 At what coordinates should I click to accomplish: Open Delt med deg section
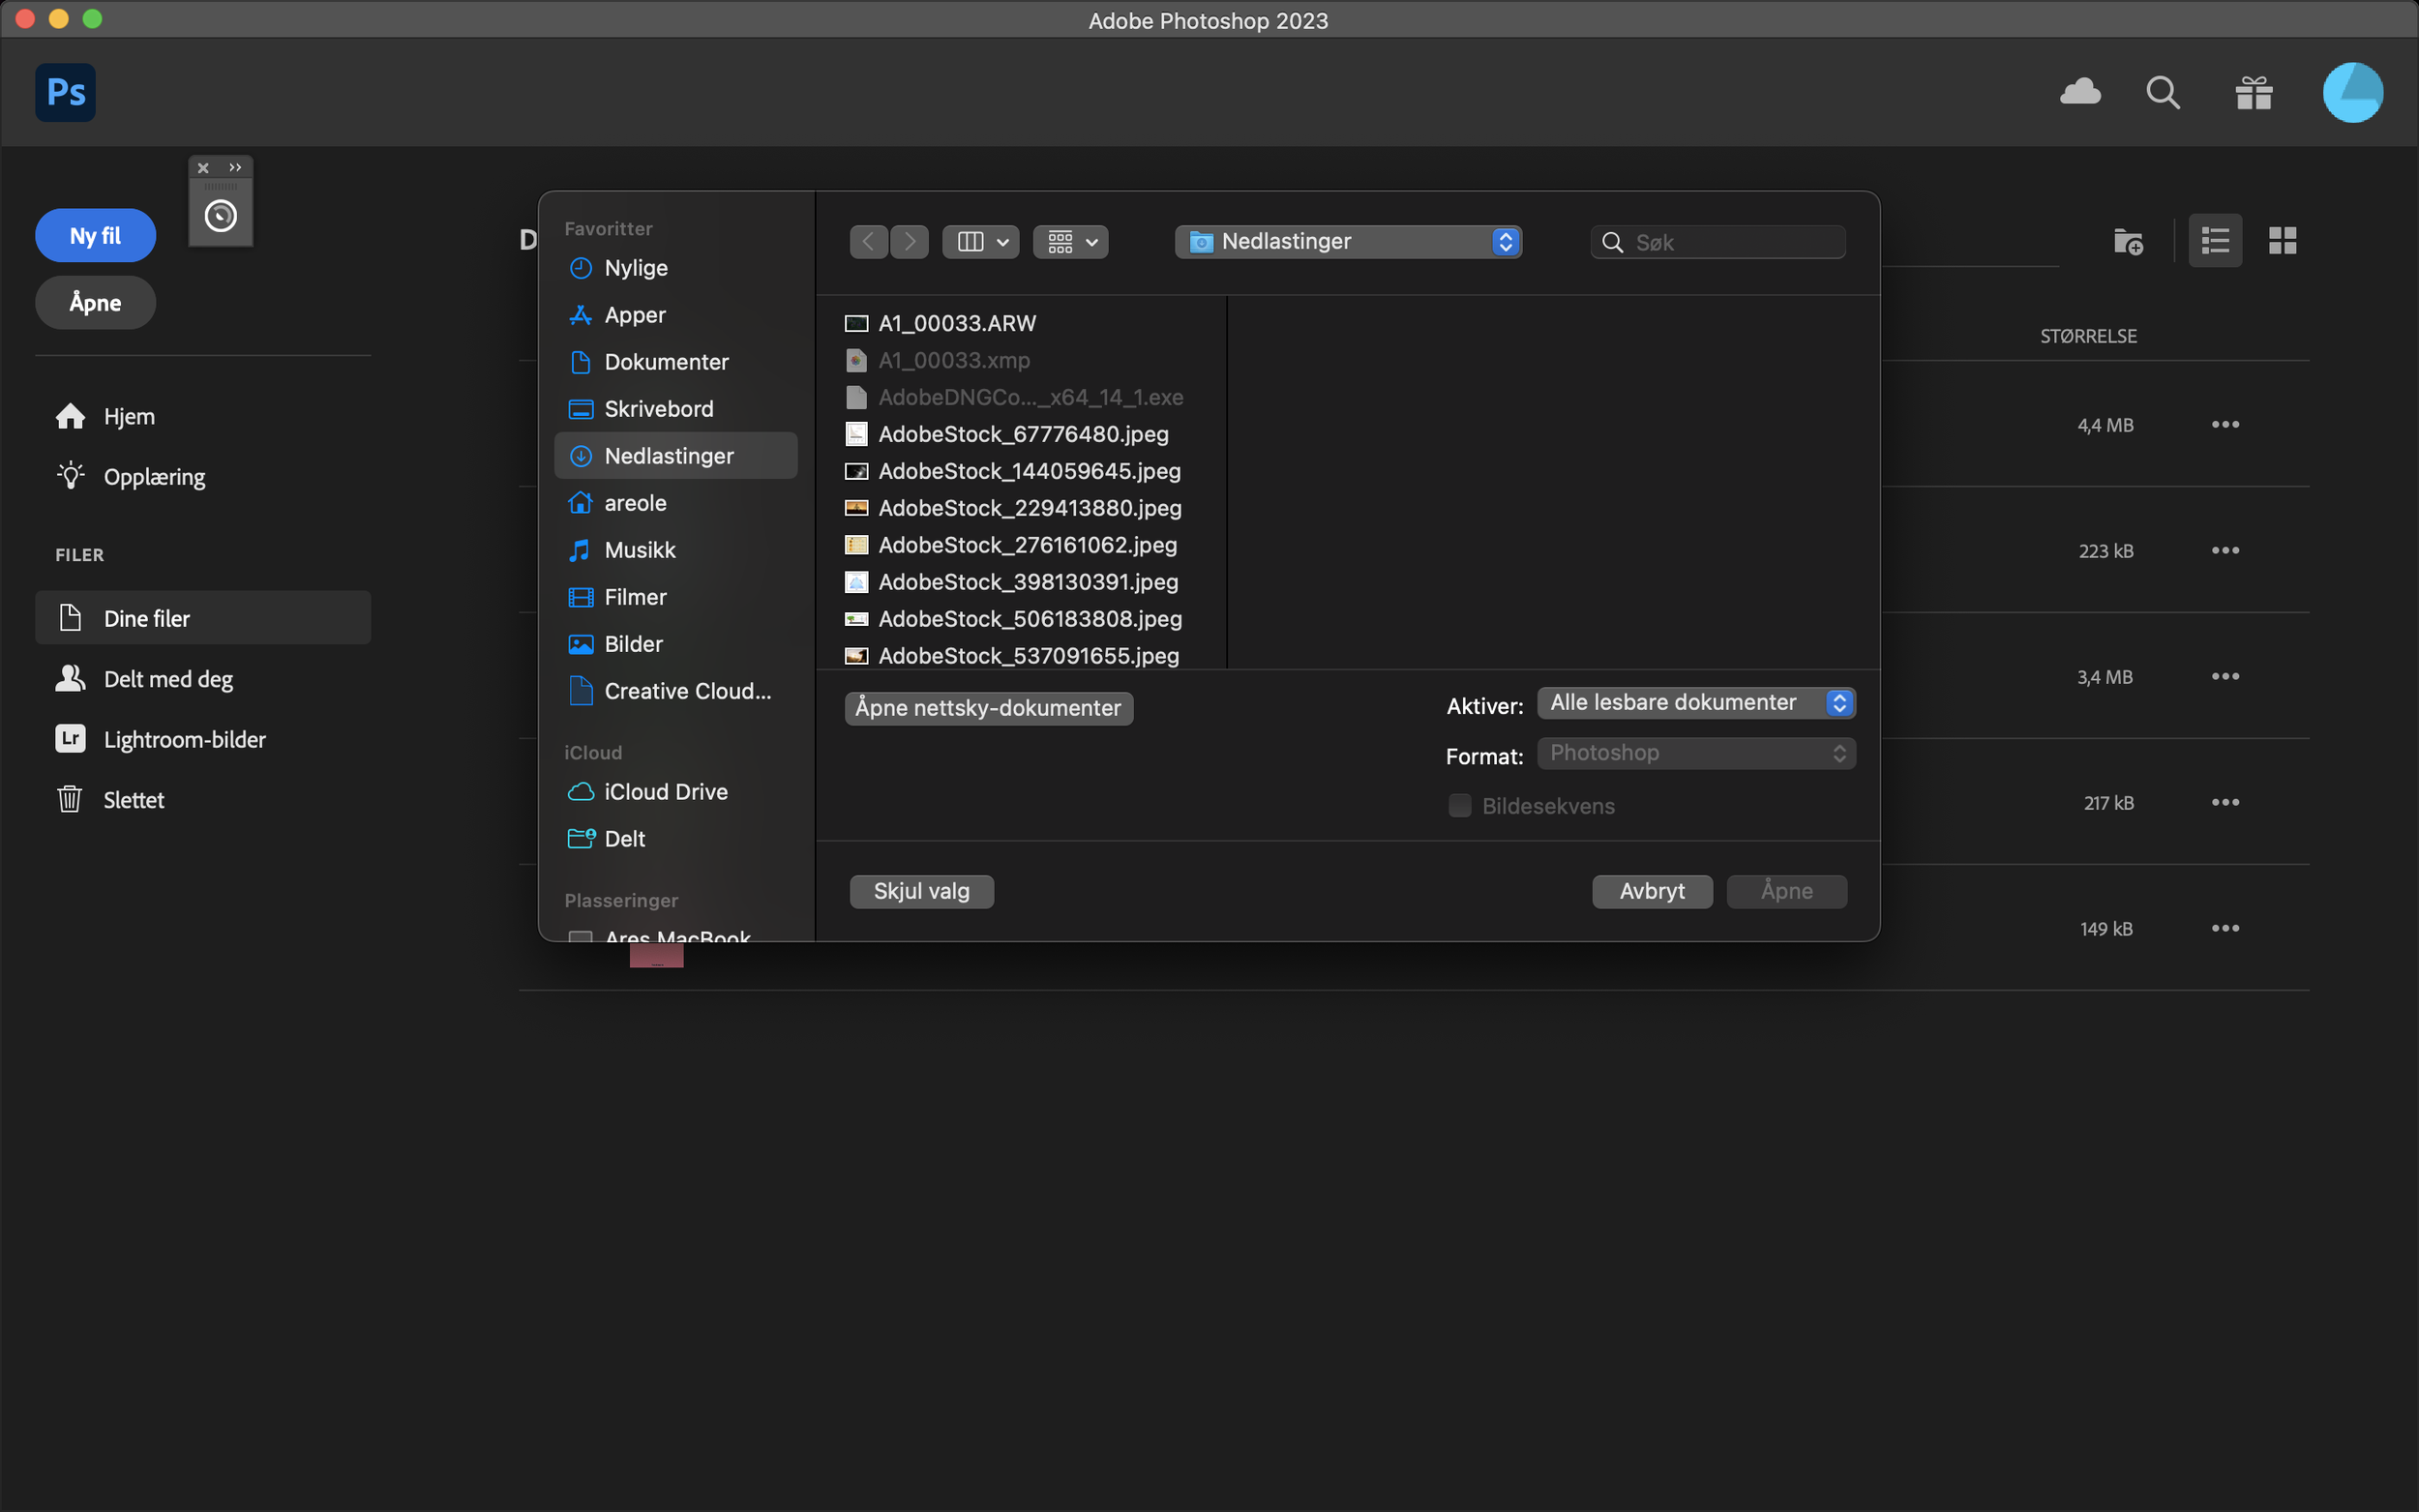point(144,679)
